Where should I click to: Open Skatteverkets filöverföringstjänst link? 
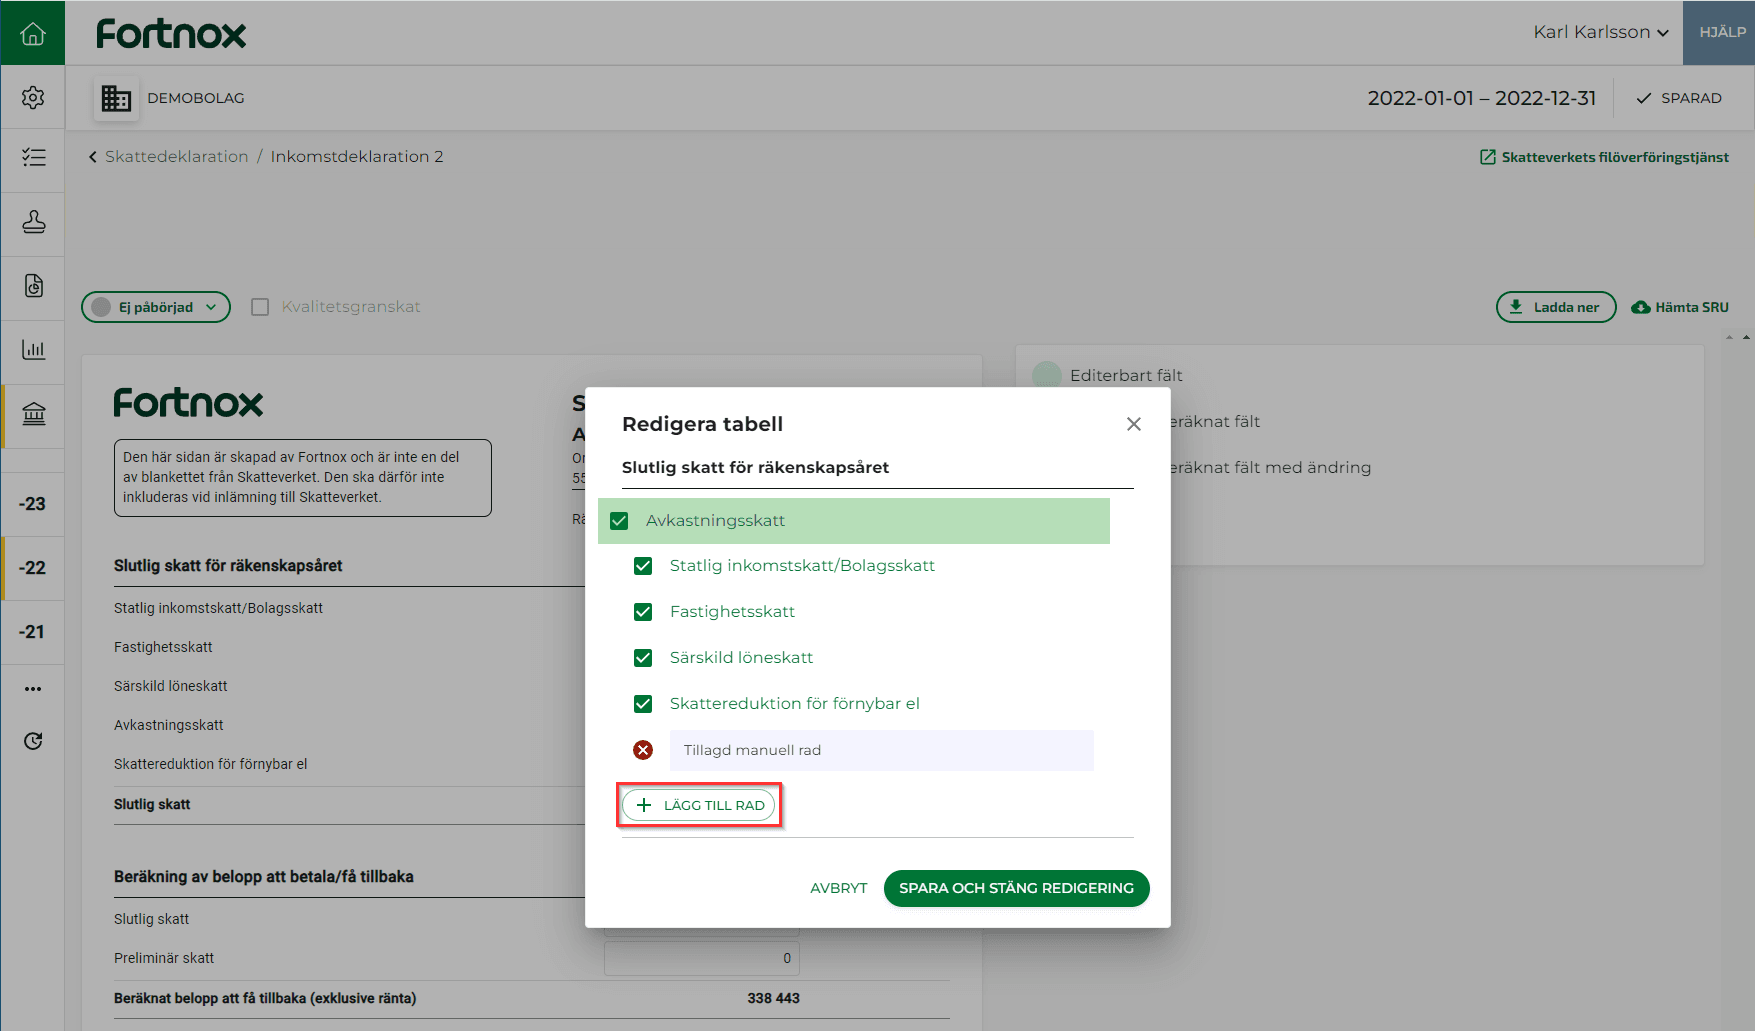click(x=1604, y=157)
